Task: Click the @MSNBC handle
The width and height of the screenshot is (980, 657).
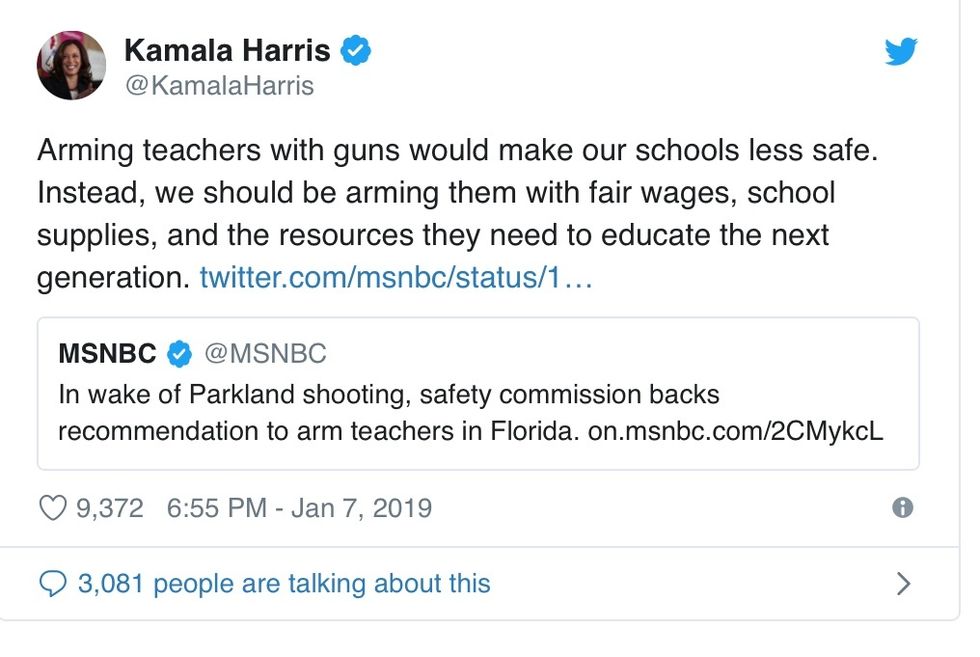Action: coord(265,353)
